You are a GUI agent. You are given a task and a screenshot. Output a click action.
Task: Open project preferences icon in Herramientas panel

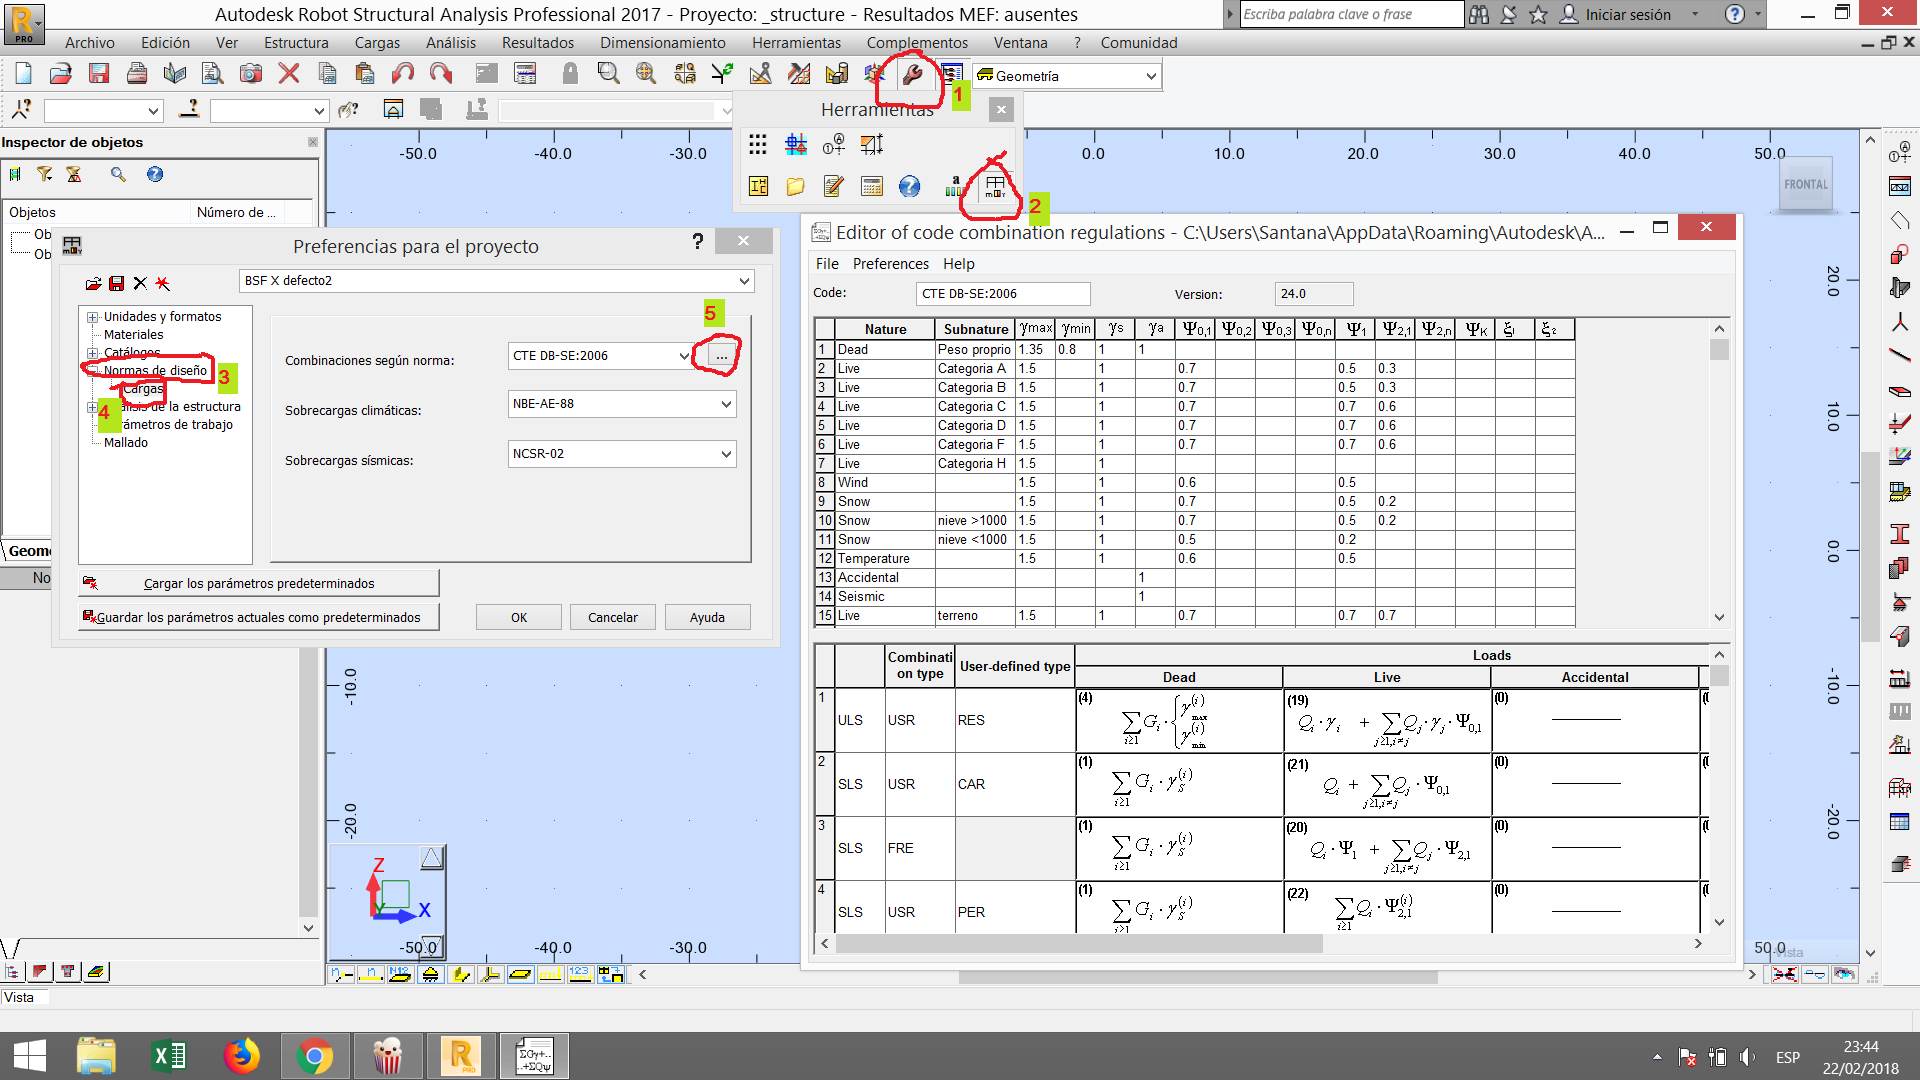tap(995, 186)
